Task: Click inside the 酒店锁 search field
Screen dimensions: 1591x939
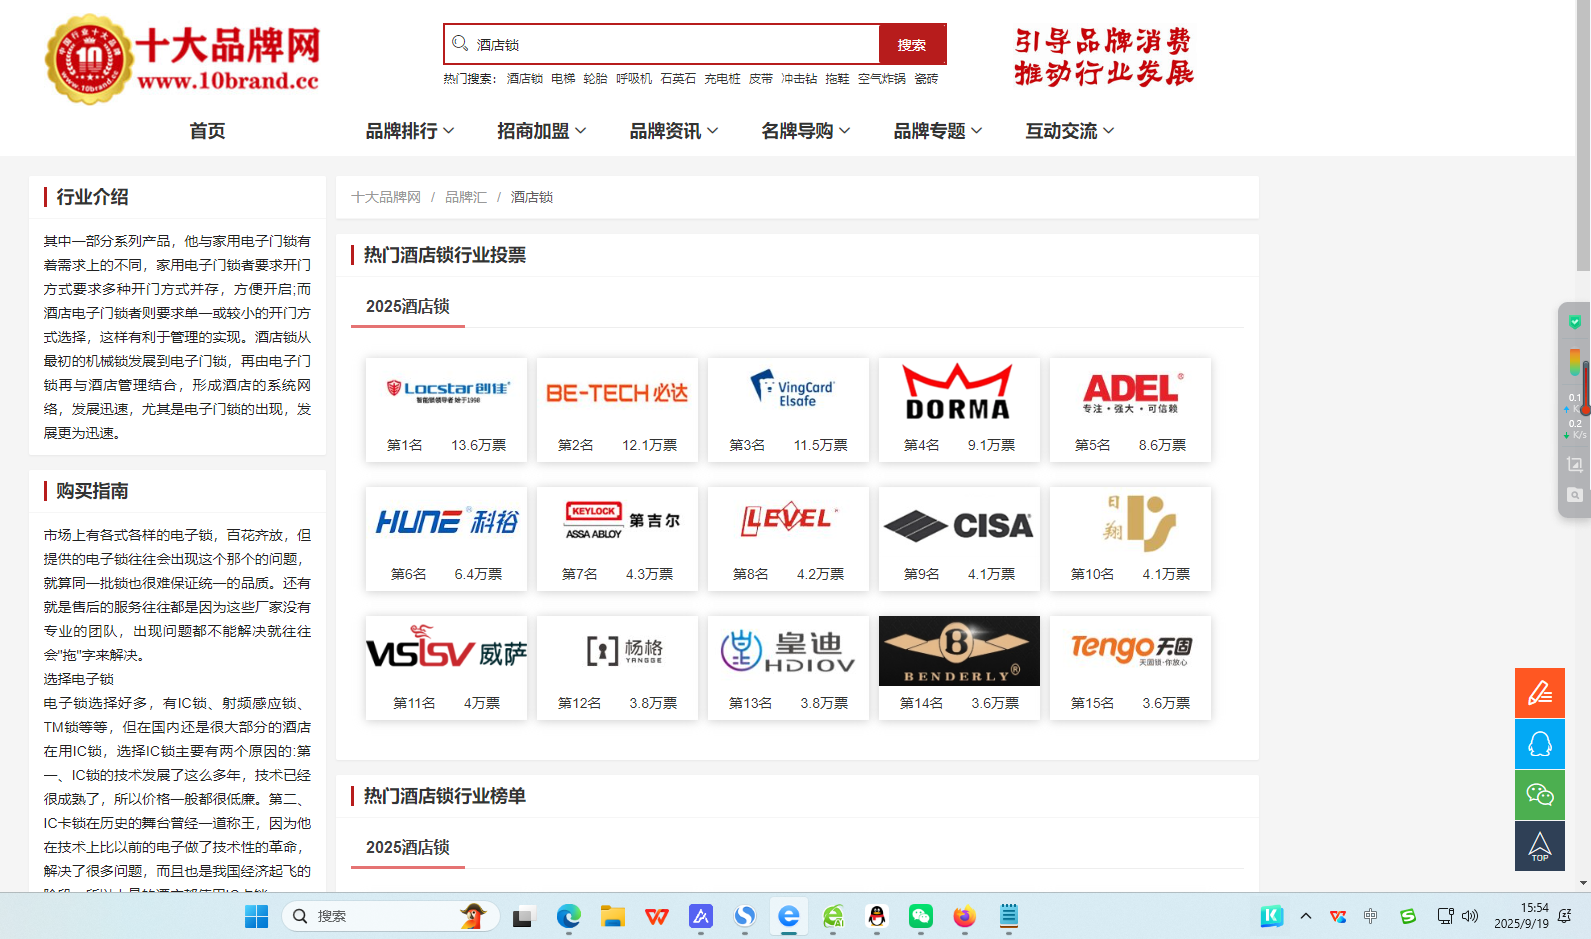Action: (x=676, y=44)
